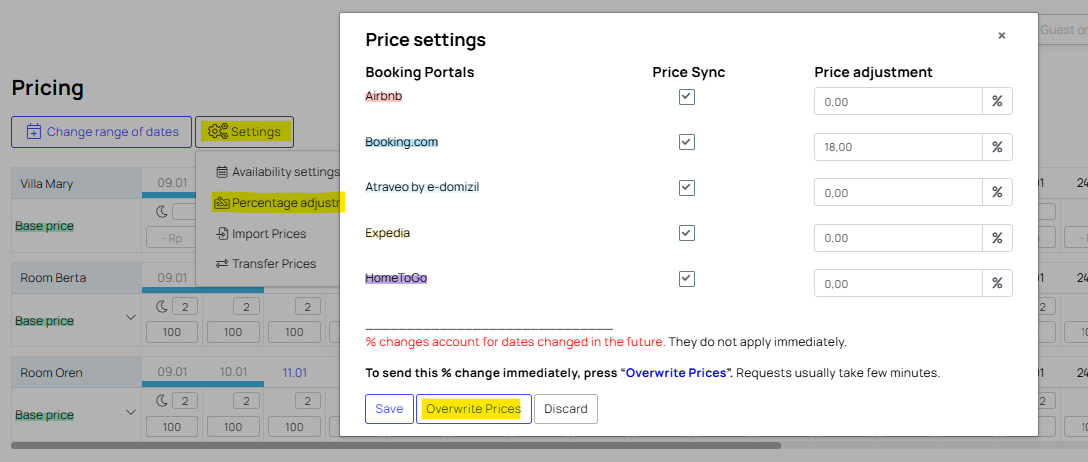Click the Booking.com portal label

pyautogui.click(x=402, y=142)
